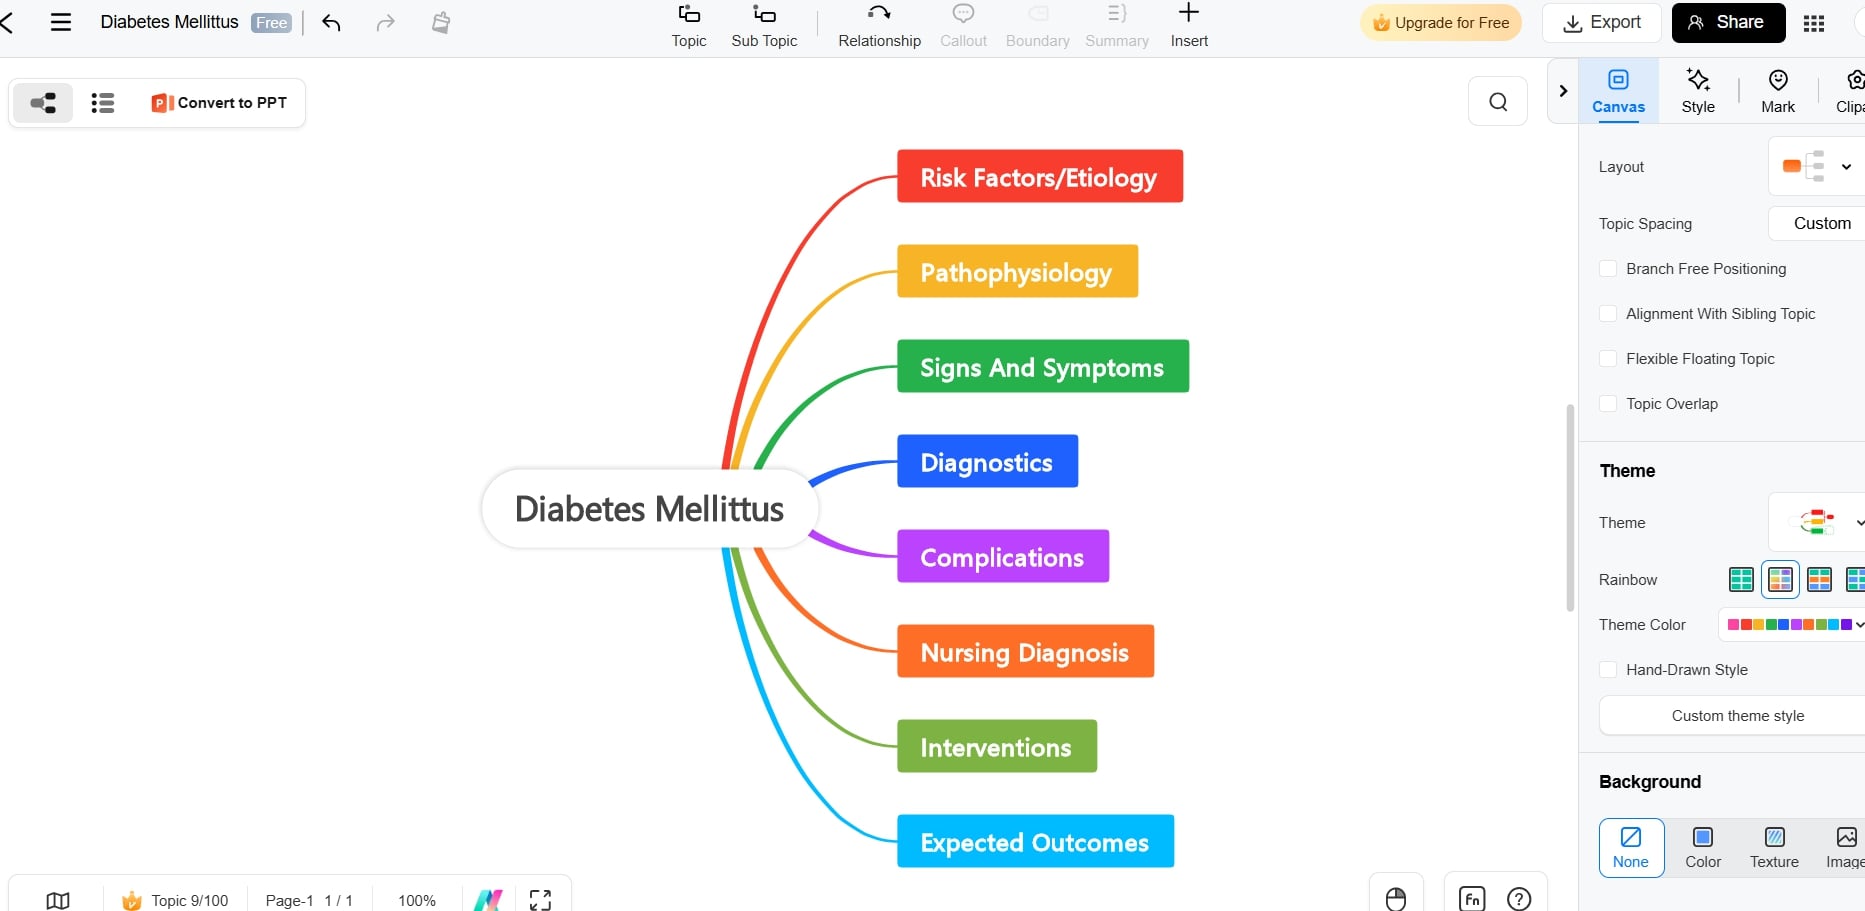Collapse the right side panel
The height and width of the screenshot is (911, 1865).
pyautogui.click(x=1562, y=91)
